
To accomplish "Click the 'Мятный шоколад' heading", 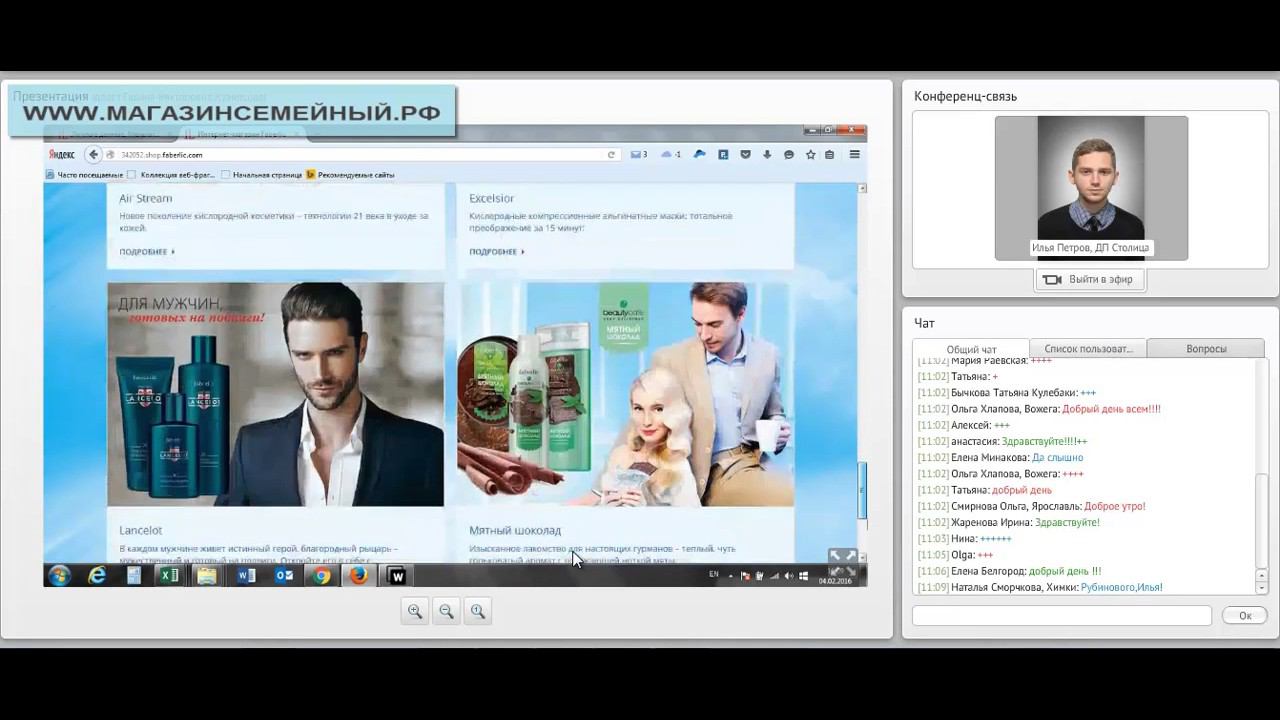I will (x=515, y=530).
